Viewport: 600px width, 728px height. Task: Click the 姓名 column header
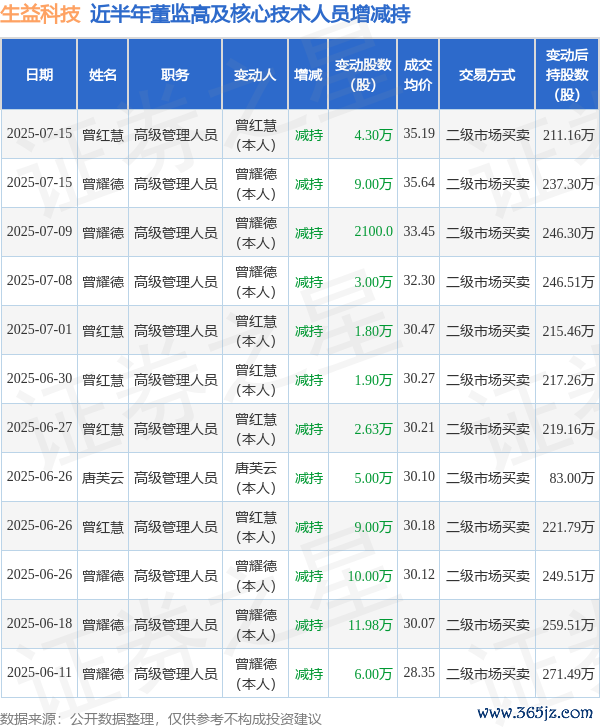(x=103, y=75)
